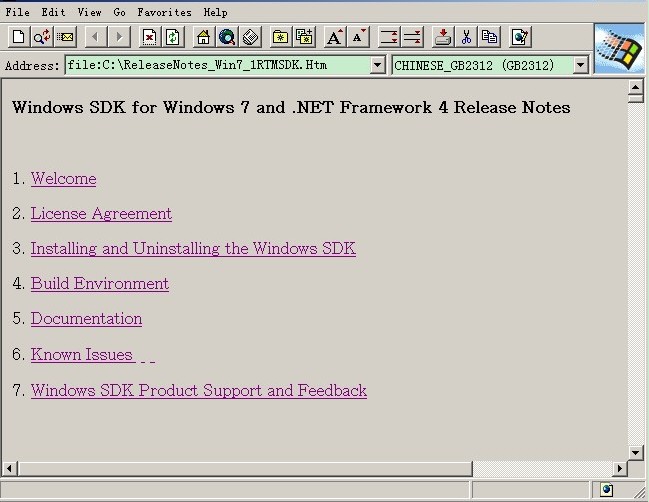Expand the CHINESE_GB2312 encoding dropdown arrow

point(581,65)
